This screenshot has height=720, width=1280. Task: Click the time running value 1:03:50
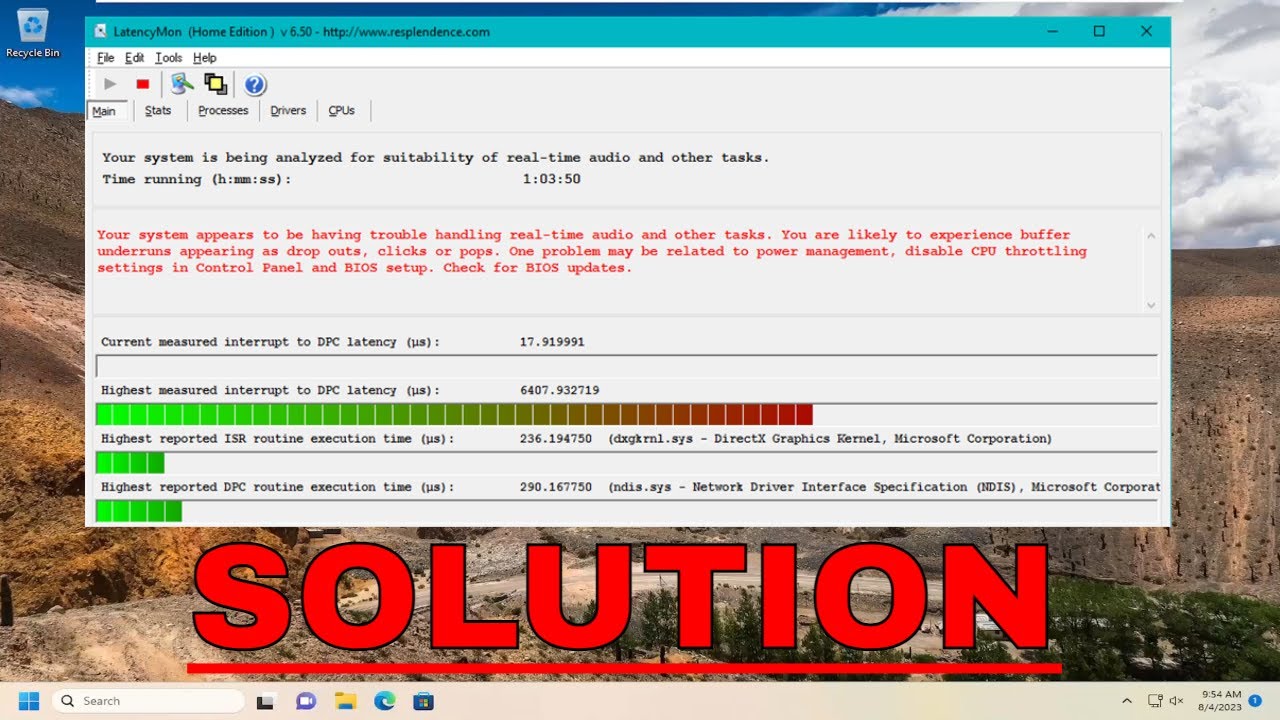click(x=551, y=180)
